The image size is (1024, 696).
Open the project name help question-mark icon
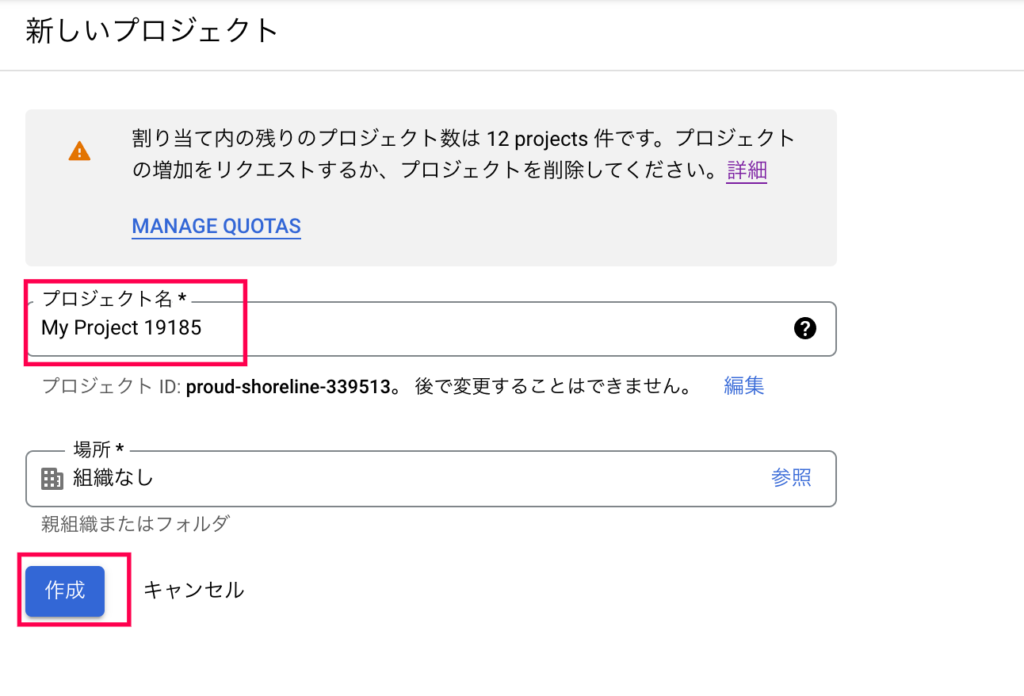[805, 328]
